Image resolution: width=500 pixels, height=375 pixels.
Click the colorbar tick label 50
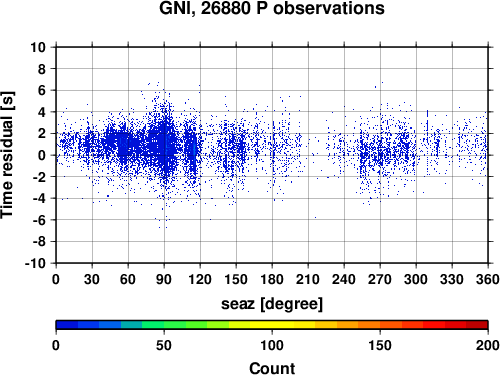point(164,345)
